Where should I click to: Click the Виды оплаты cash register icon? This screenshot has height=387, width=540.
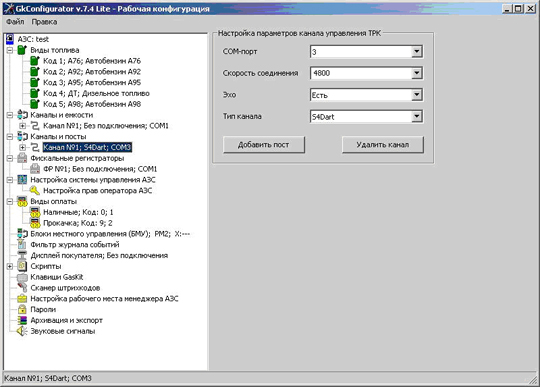pyautogui.click(x=22, y=201)
